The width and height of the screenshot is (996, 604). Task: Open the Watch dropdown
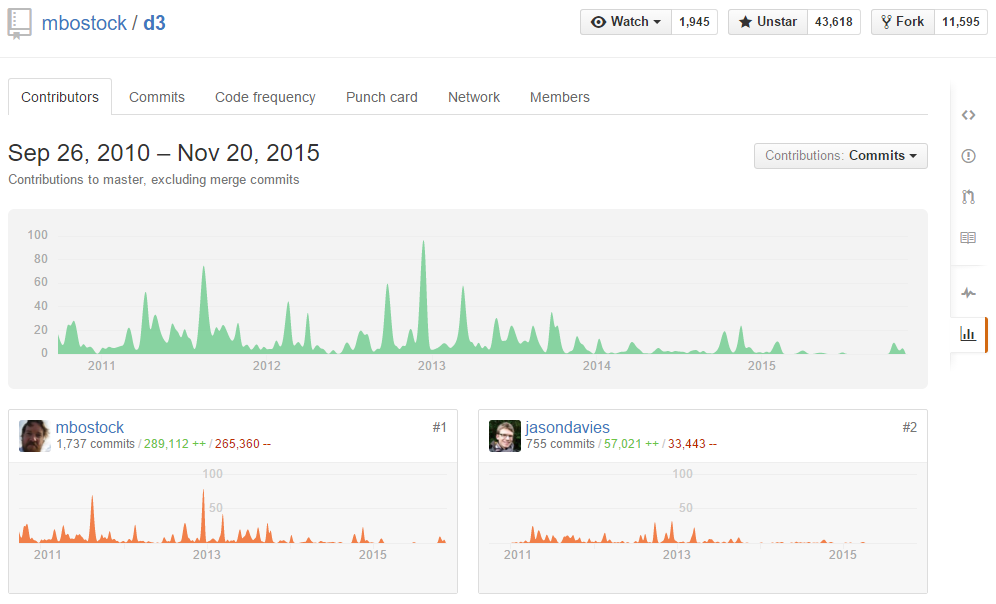point(626,22)
